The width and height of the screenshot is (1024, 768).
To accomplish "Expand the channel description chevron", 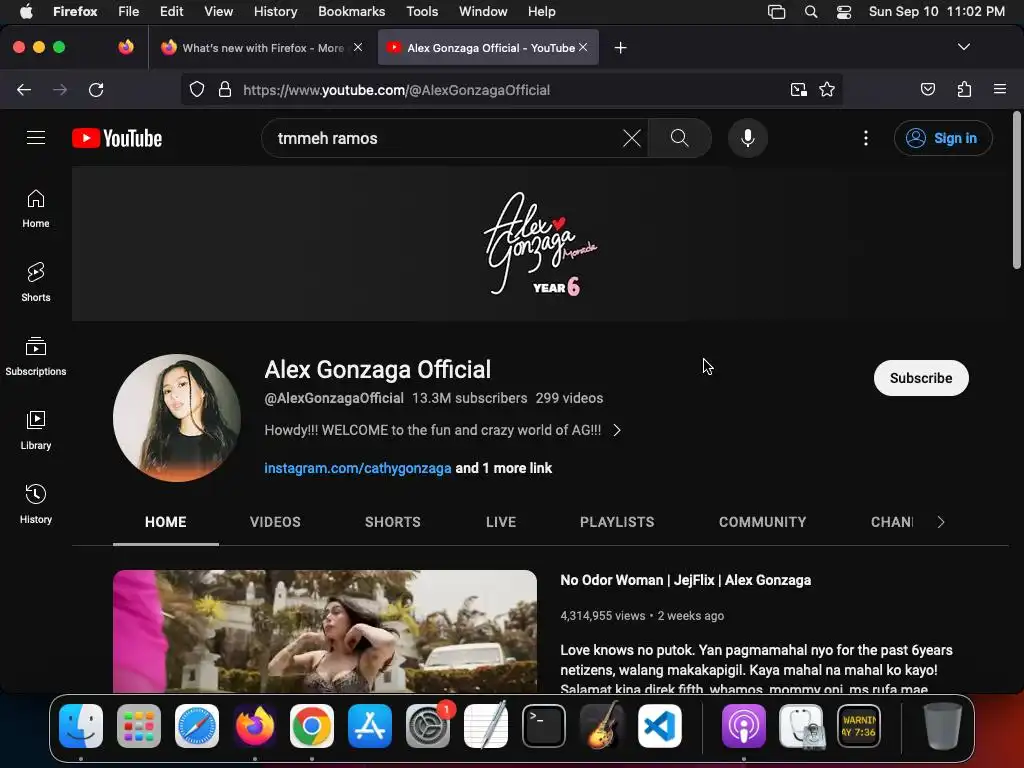I will 617,430.
